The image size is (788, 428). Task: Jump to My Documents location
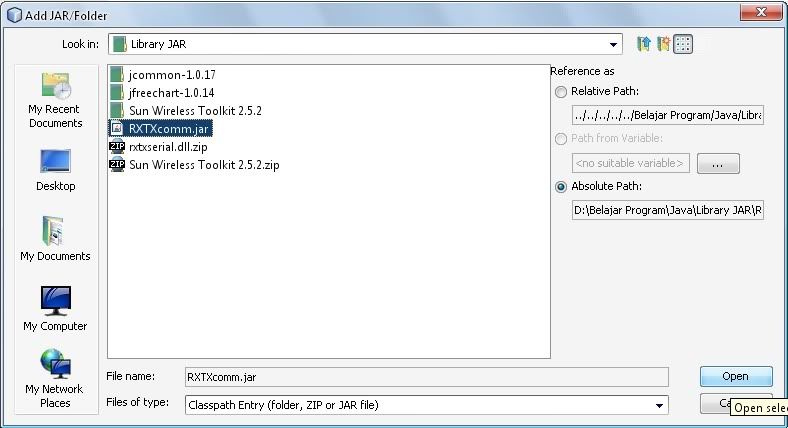[x=55, y=240]
